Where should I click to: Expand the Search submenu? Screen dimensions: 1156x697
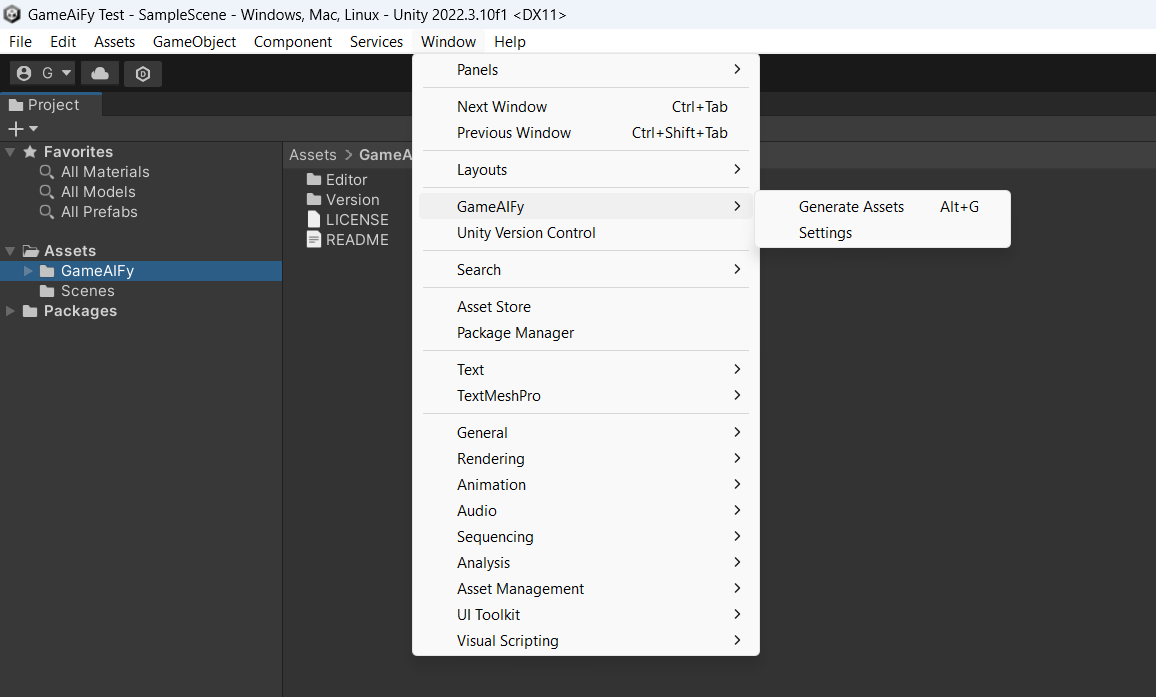586,270
